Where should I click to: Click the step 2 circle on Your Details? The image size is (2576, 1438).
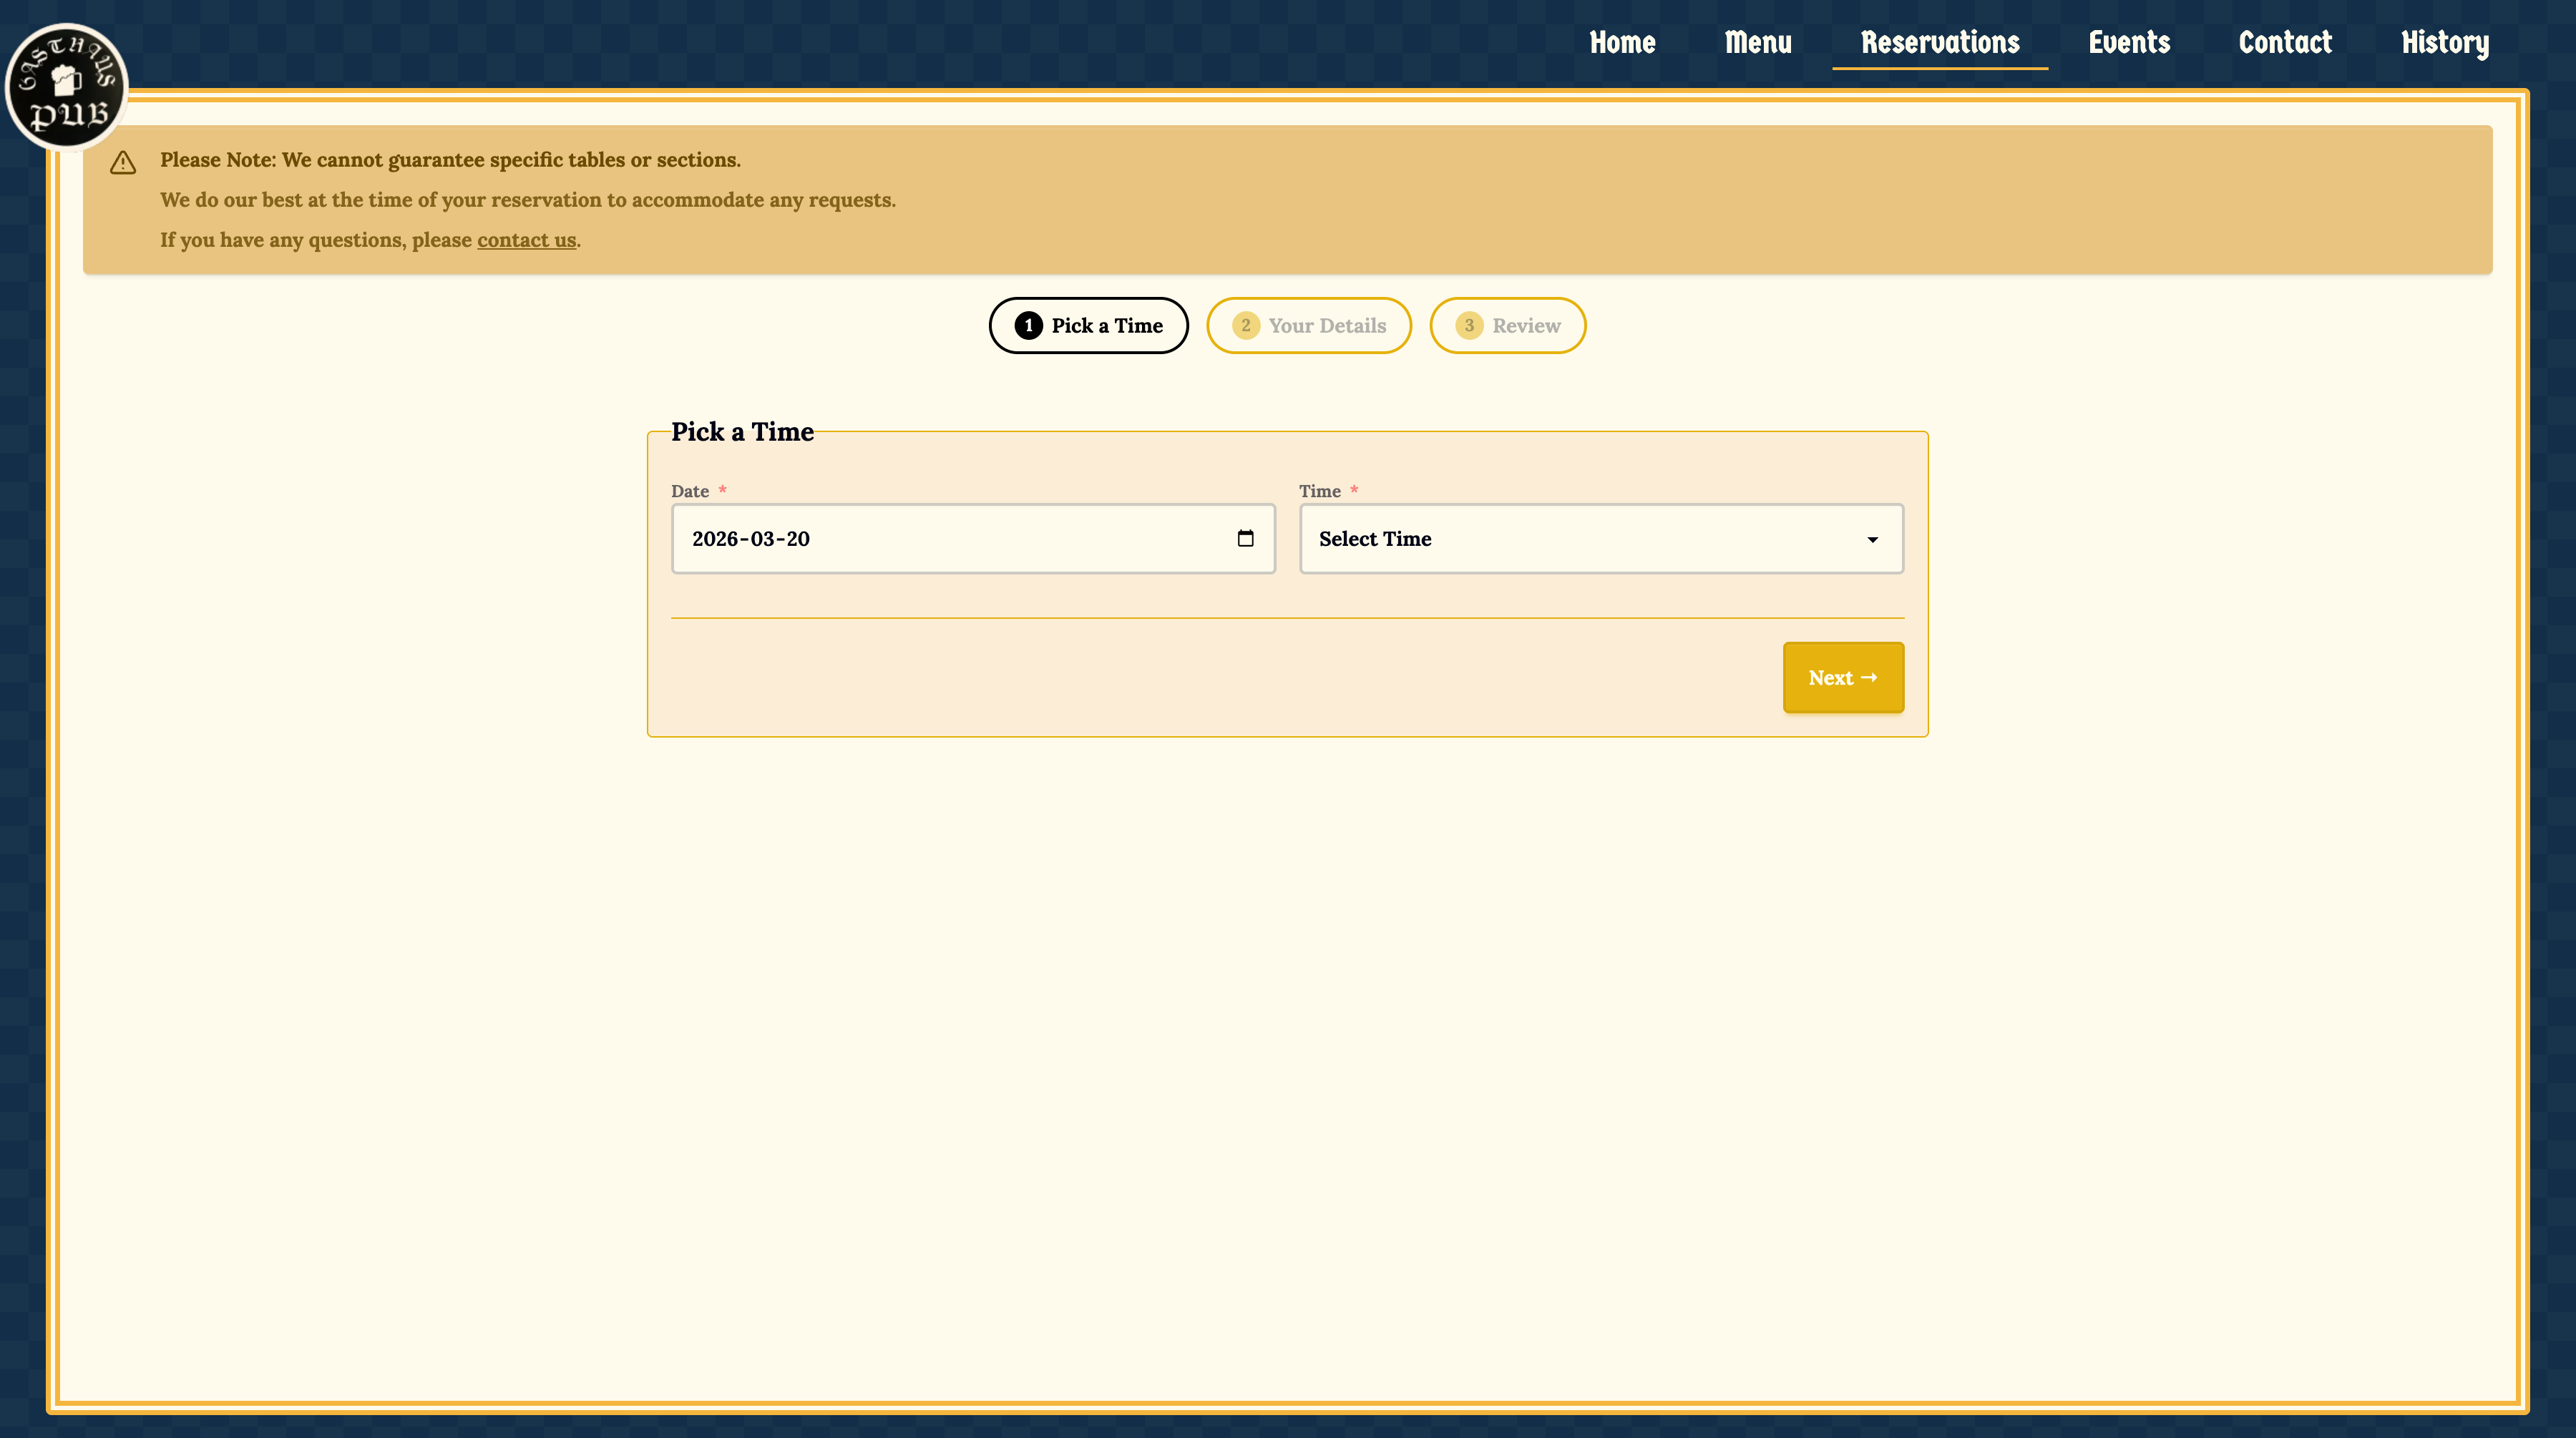1245,325
